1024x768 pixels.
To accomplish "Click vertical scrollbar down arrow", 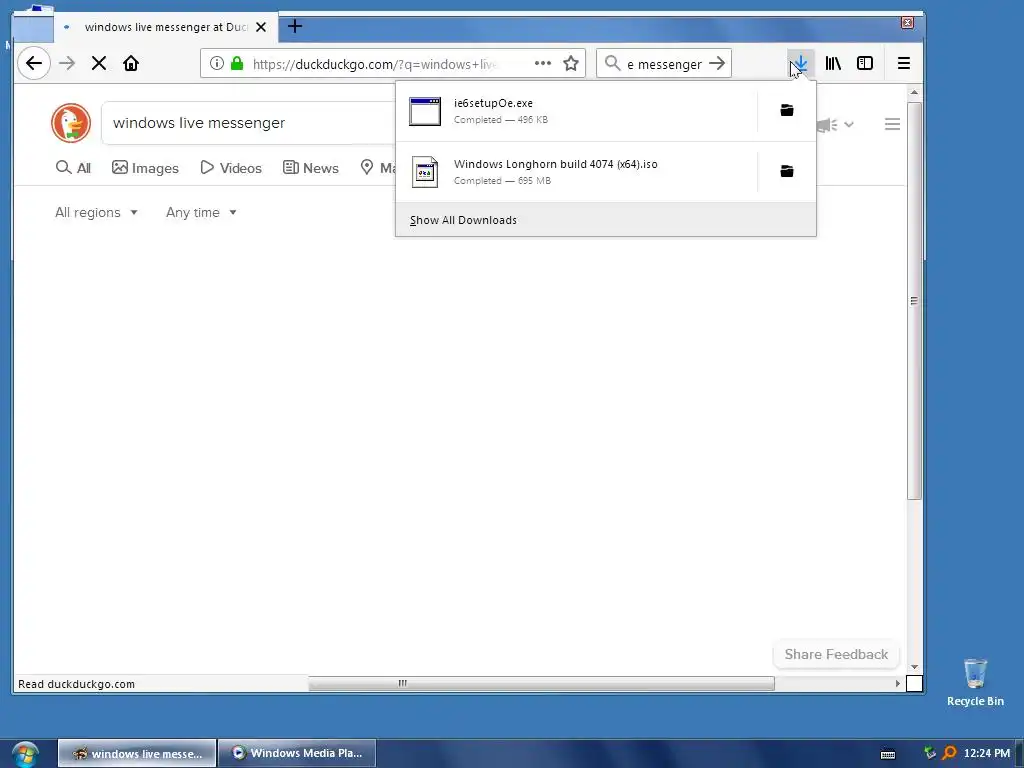I will [914, 667].
